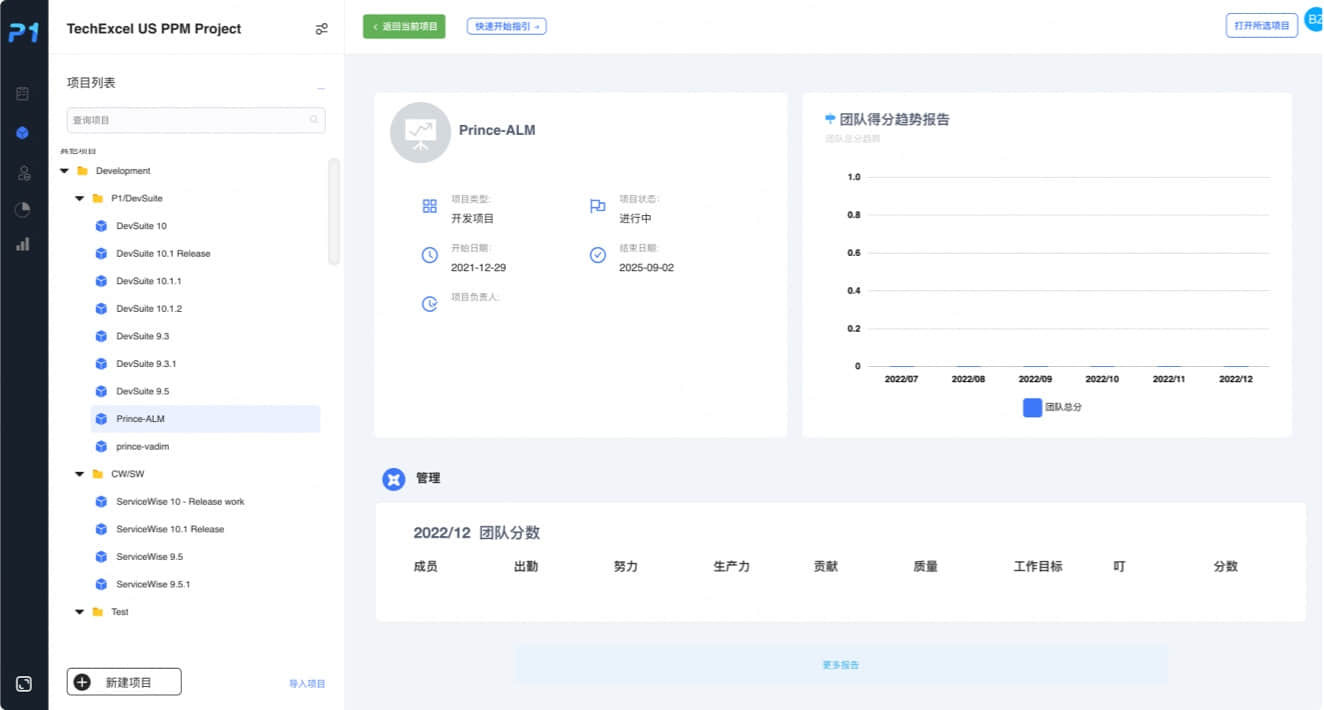
Task: Click chart label 2022/12
Action: tap(1236, 380)
